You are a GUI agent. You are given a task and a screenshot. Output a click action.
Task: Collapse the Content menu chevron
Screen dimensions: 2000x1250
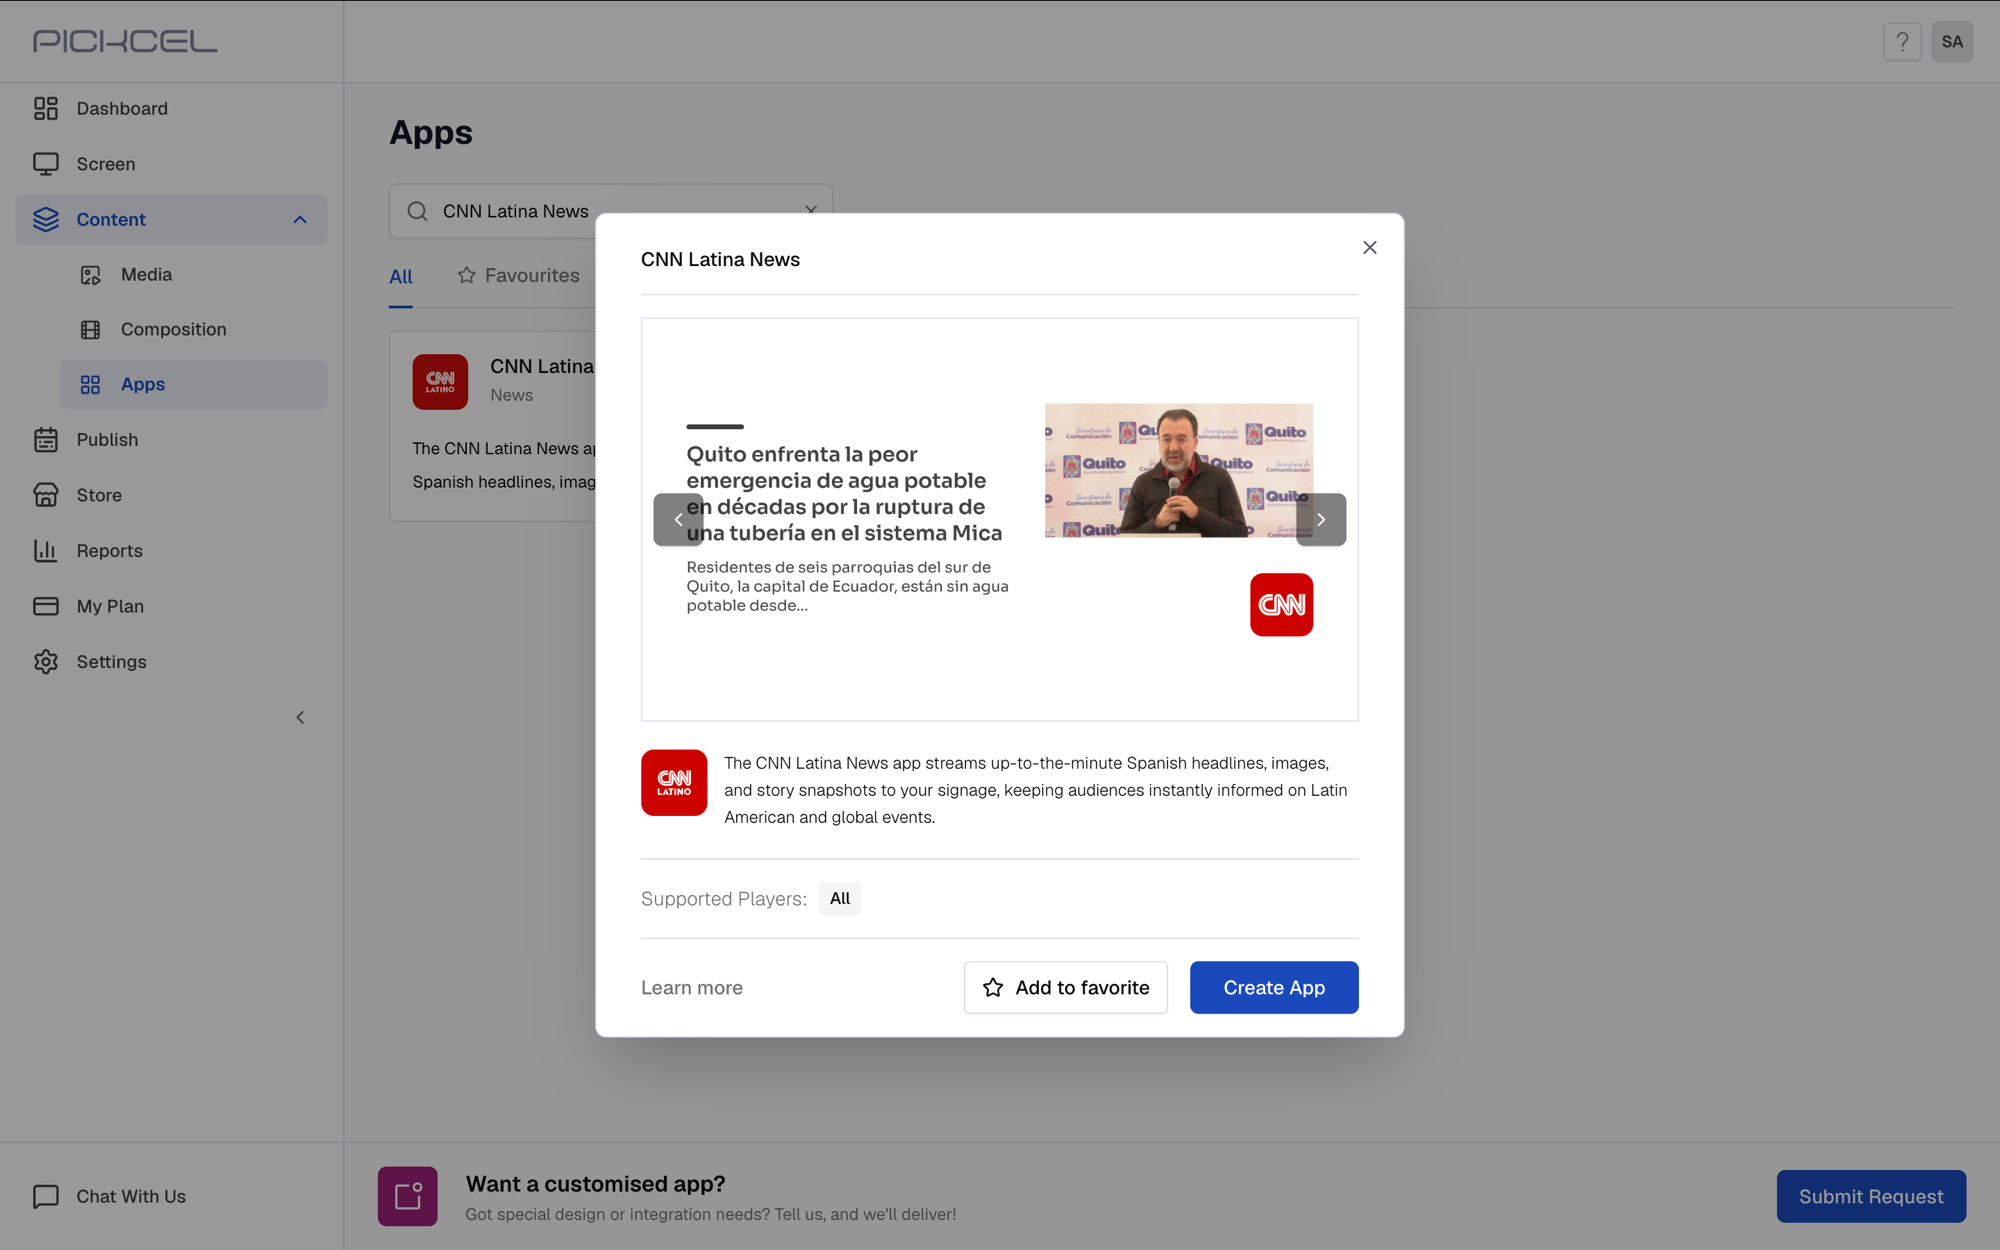point(300,220)
